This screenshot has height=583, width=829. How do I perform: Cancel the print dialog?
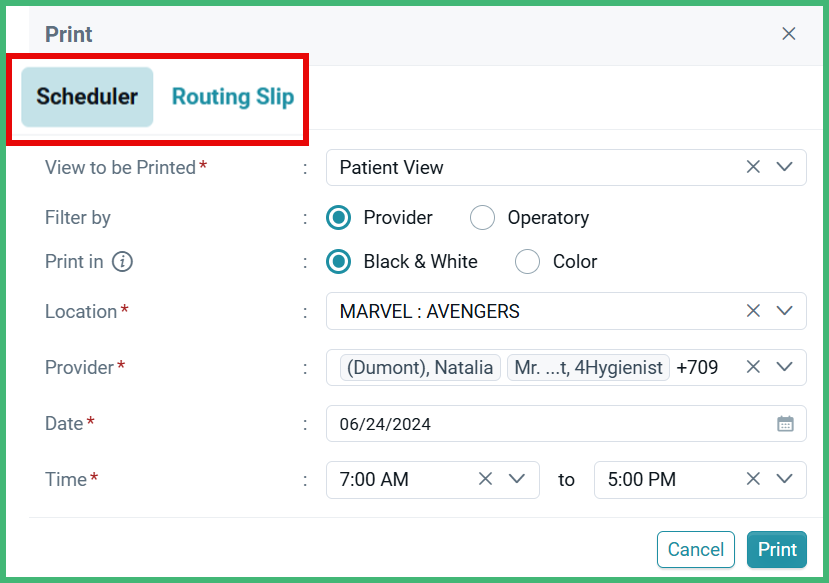pos(695,549)
